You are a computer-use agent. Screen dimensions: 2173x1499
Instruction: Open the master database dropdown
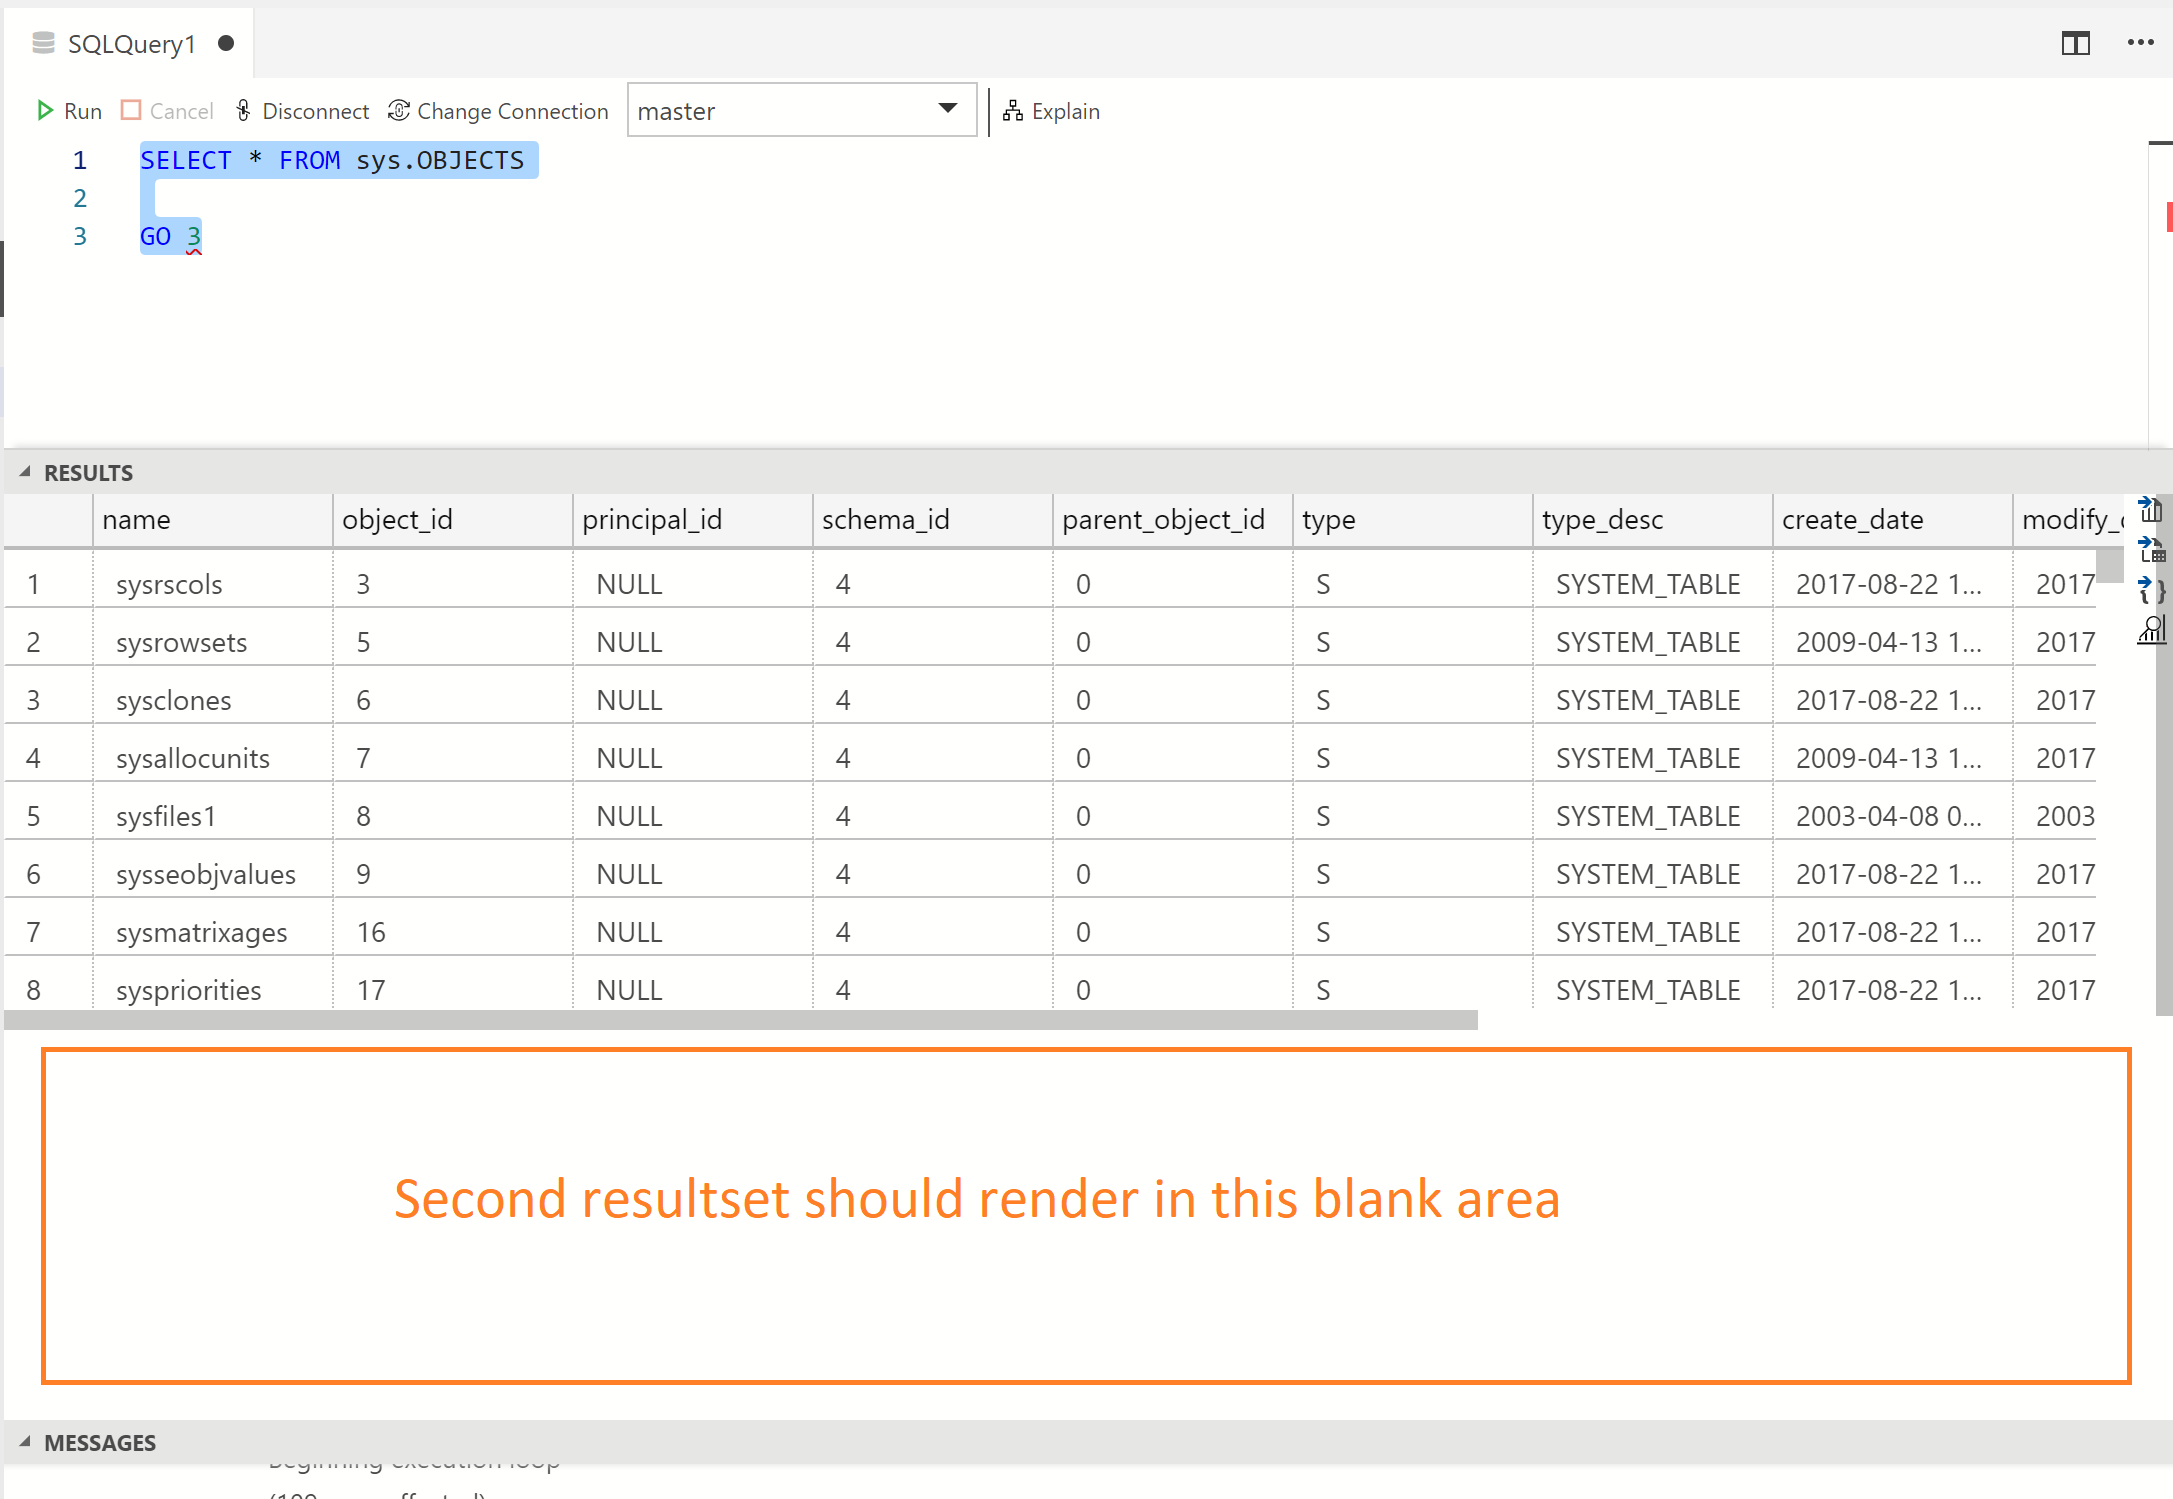coord(800,110)
